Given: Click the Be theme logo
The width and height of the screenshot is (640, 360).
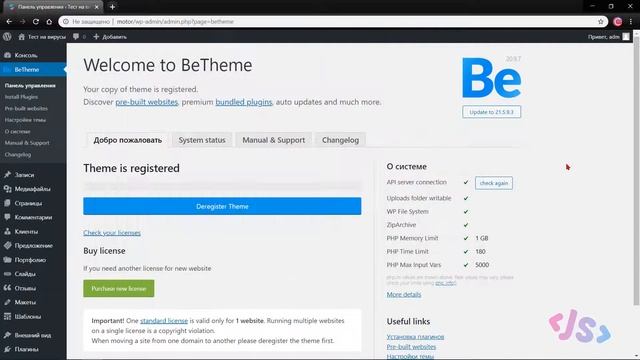Looking at the screenshot, I should tap(491, 78).
